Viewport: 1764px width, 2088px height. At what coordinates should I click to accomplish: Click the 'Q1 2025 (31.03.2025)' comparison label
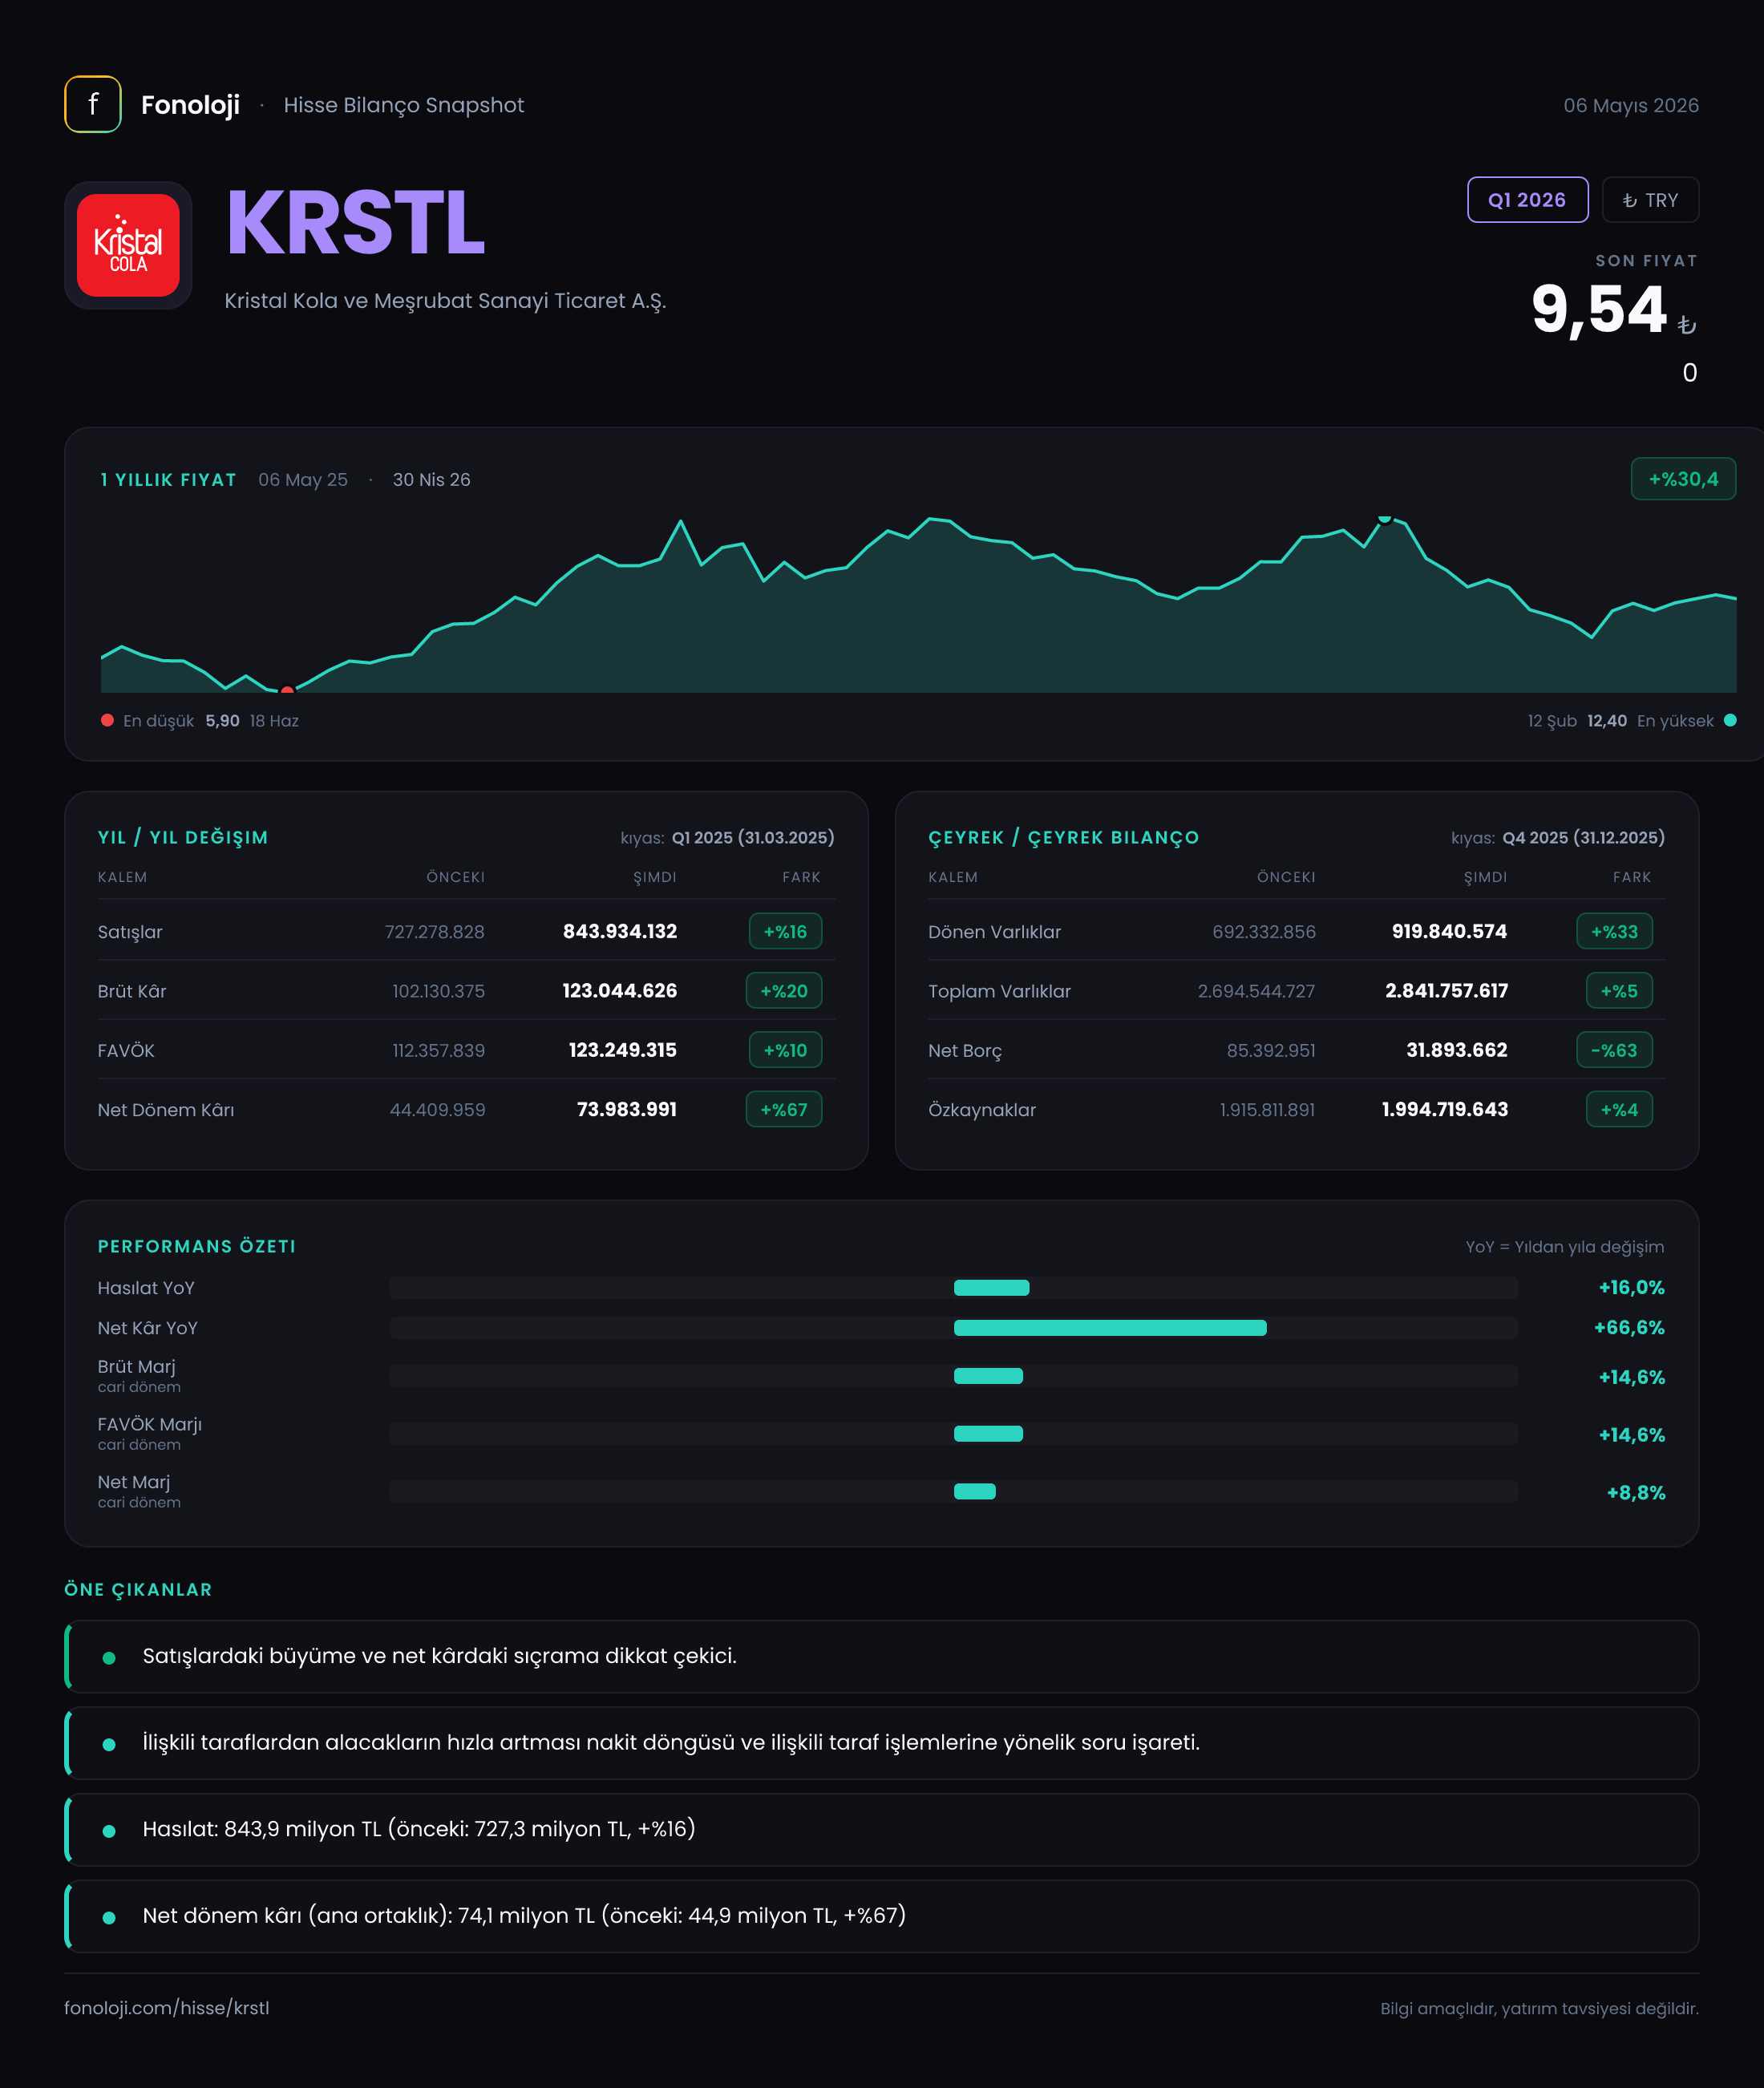(x=753, y=837)
